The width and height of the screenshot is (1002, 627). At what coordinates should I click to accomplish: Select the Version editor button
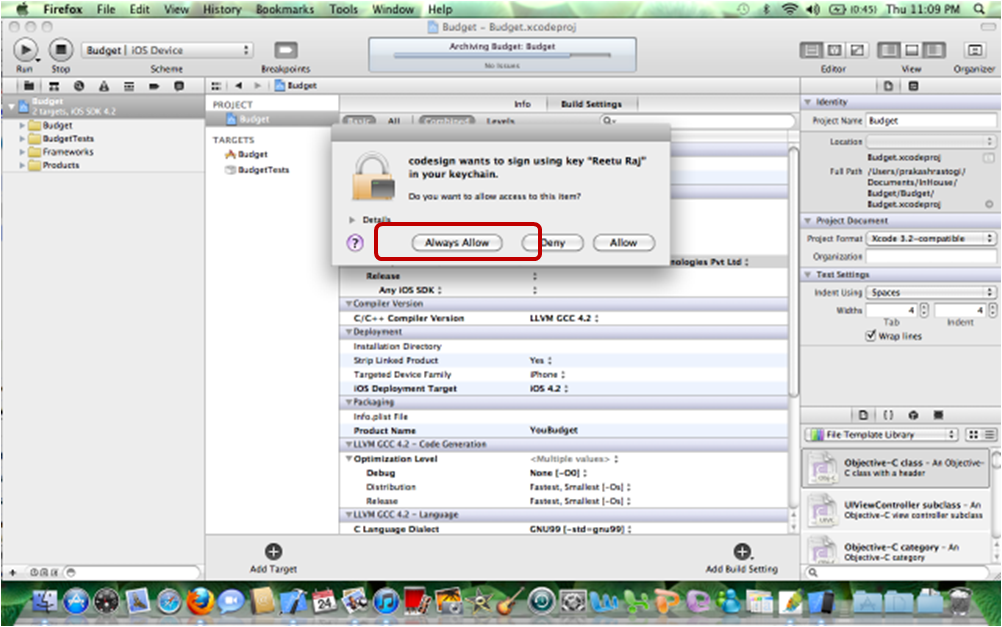[x=858, y=50]
